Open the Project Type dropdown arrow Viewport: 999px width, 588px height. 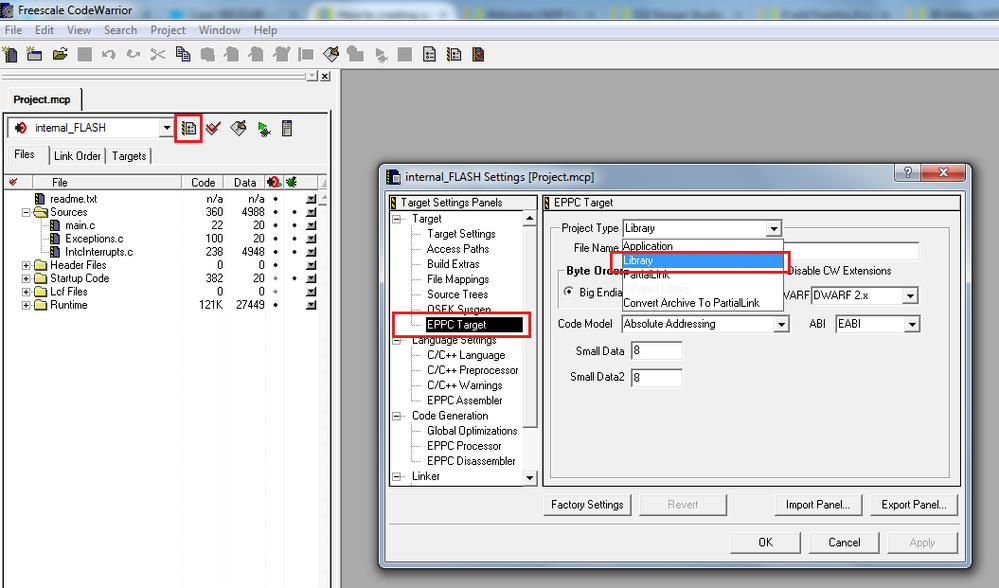tap(773, 228)
